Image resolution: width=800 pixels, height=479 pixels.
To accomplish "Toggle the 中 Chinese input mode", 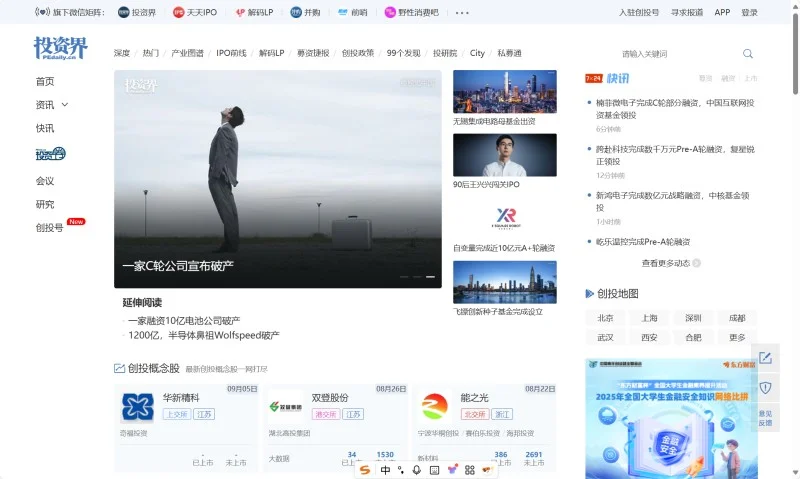I will pyautogui.click(x=385, y=470).
